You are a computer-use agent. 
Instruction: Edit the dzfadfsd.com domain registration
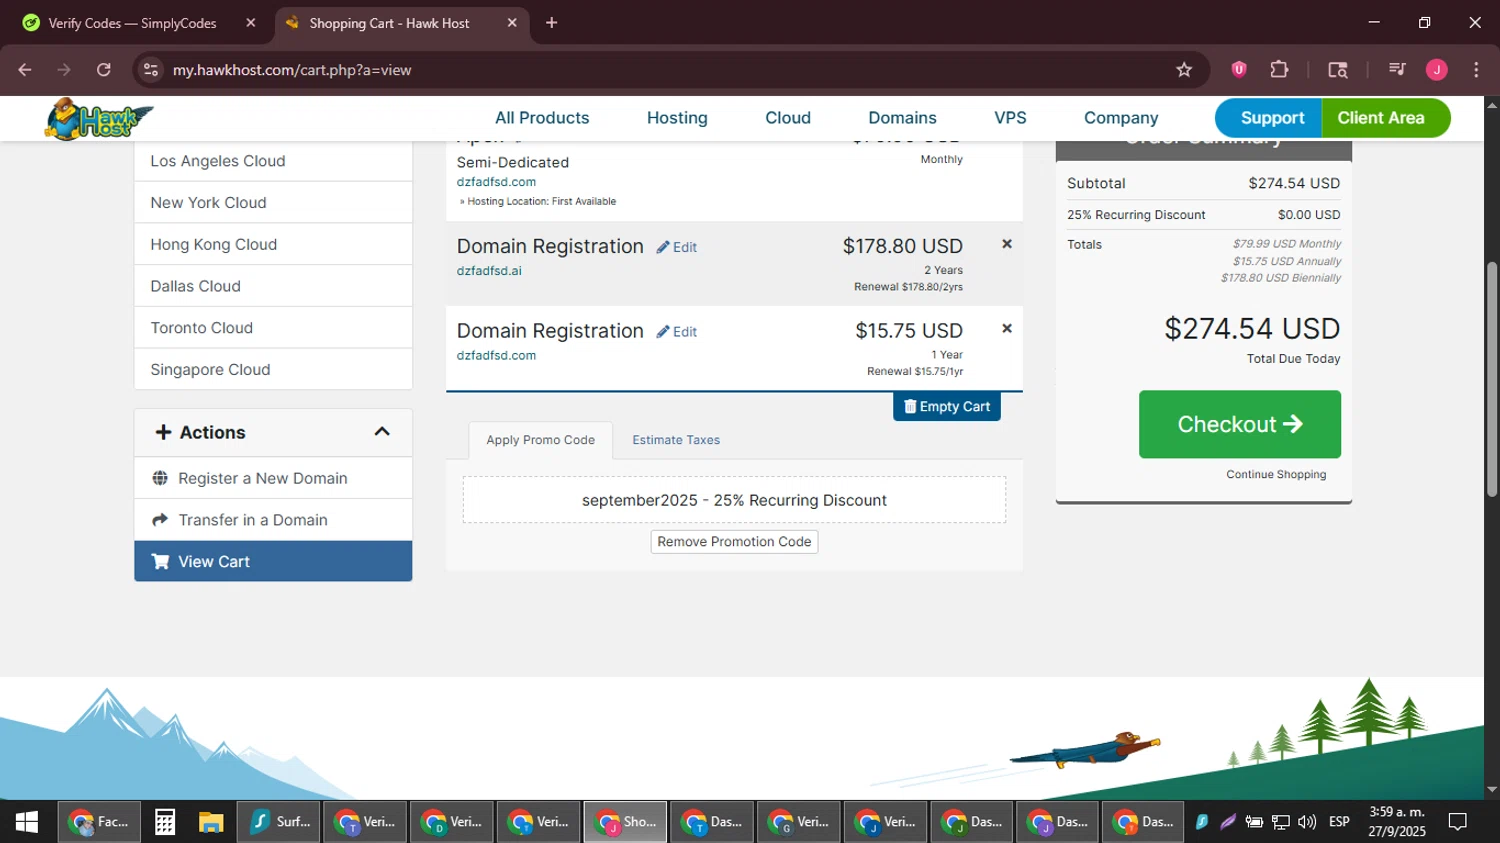click(x=677, y=332)
